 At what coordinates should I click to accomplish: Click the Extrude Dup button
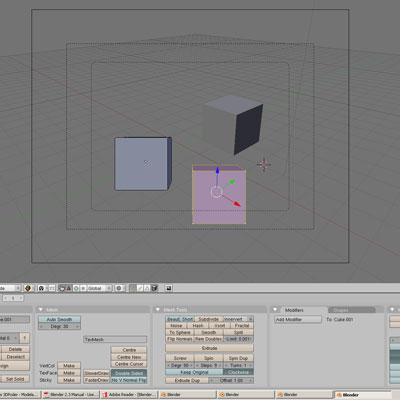pyautogui.click(x=187, y=380)
